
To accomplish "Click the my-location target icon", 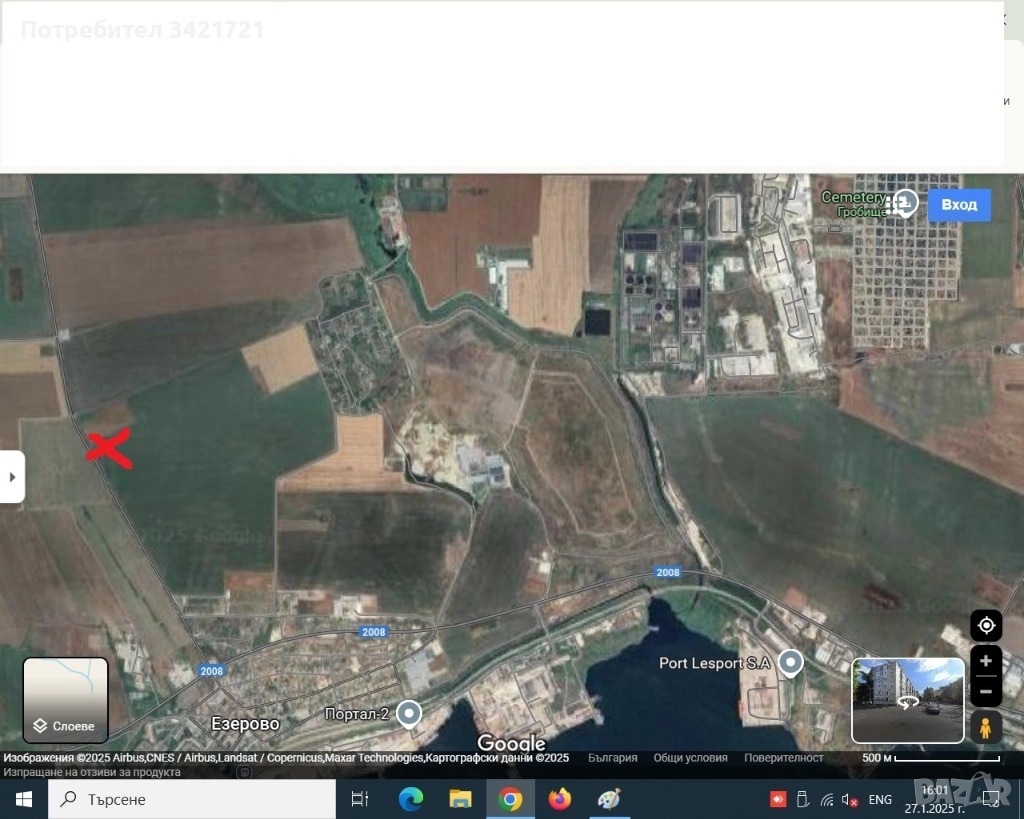I will (x=986, y=626).
